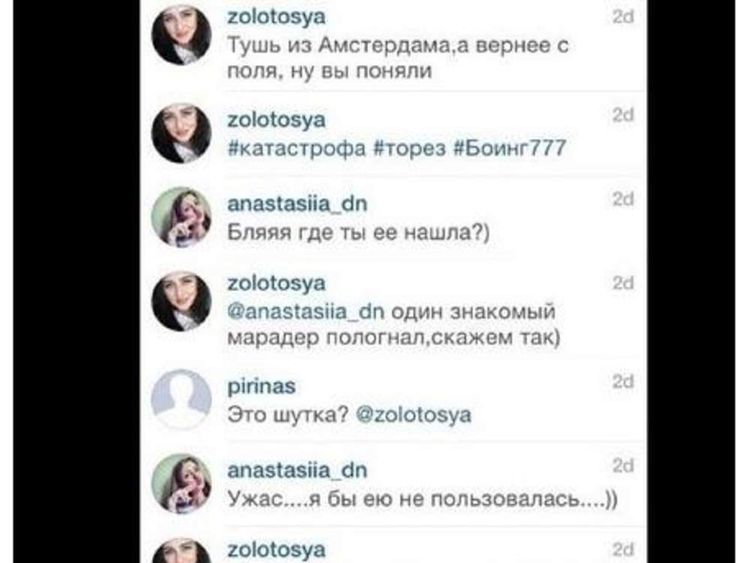Open zolotosya username at the bottom comment

pos(276,550)
